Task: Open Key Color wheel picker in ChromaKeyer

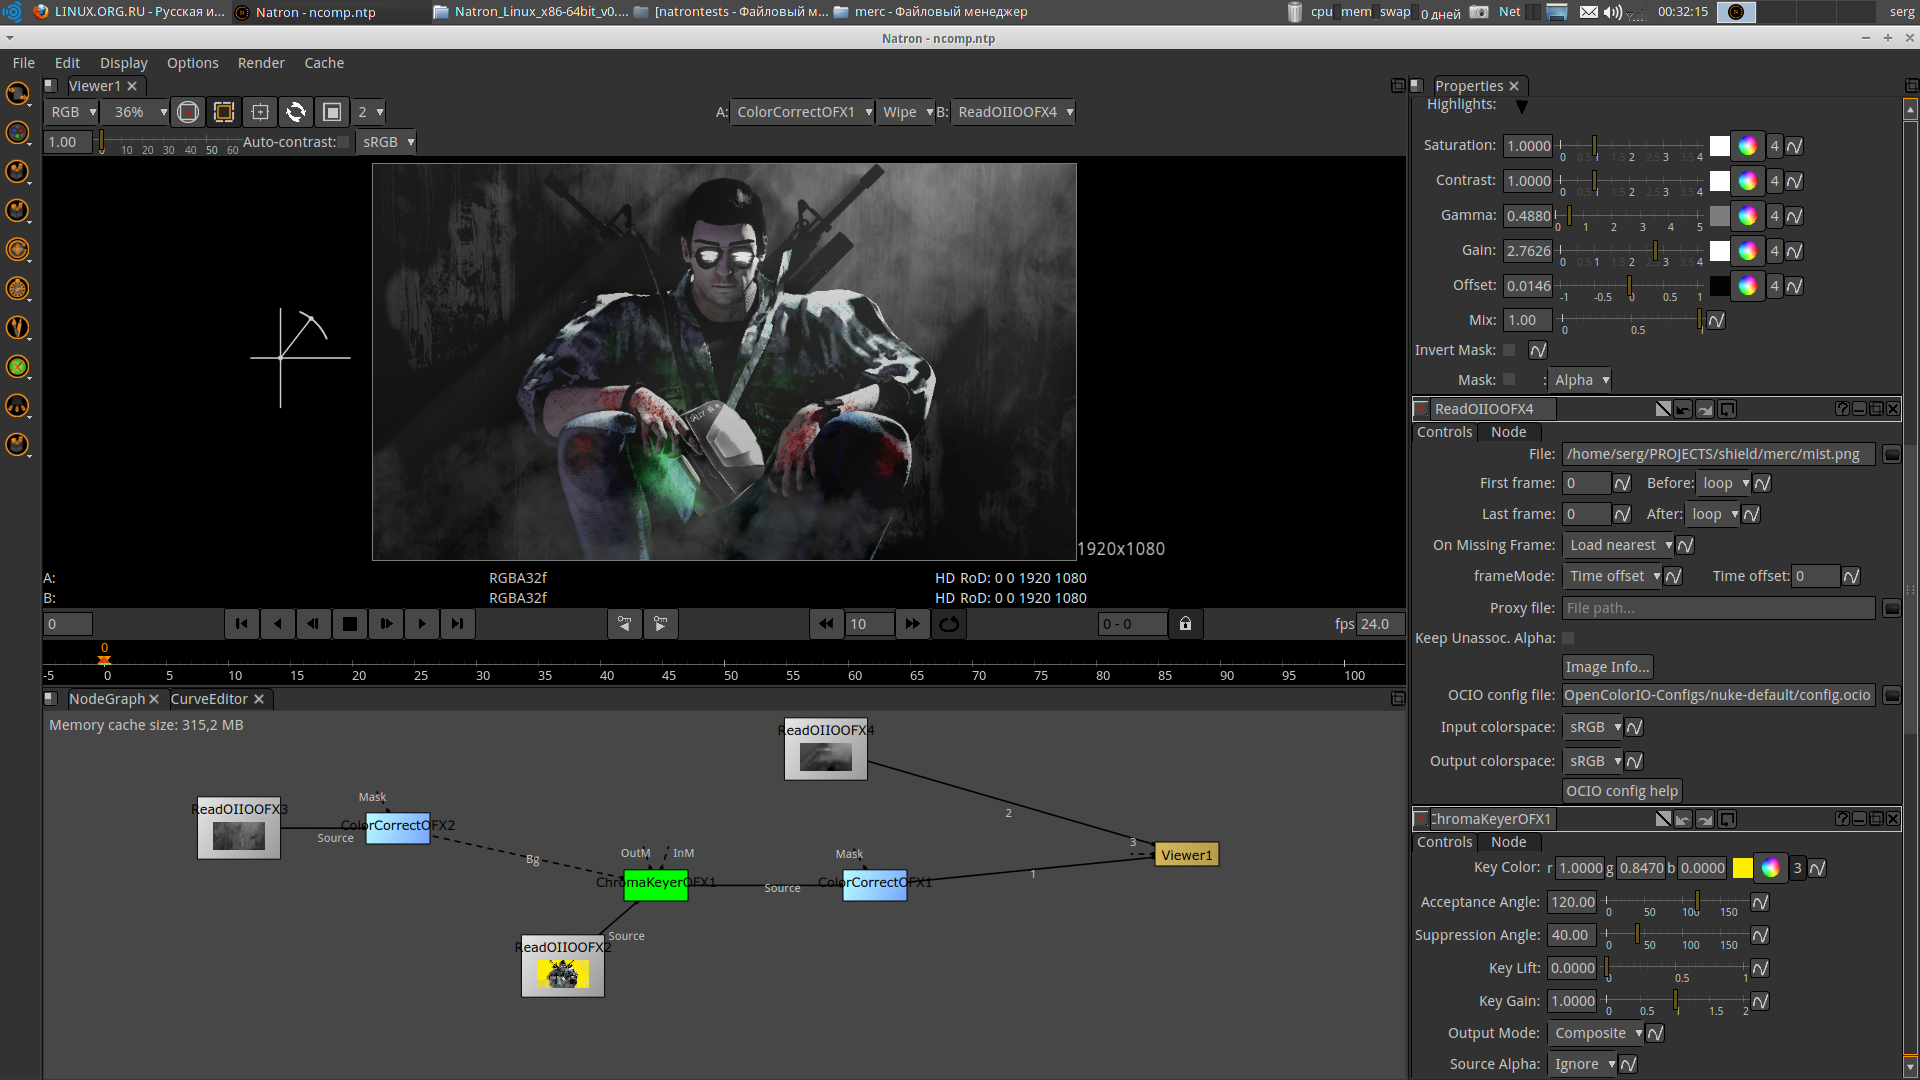Action: click(x=1770, y=868)
